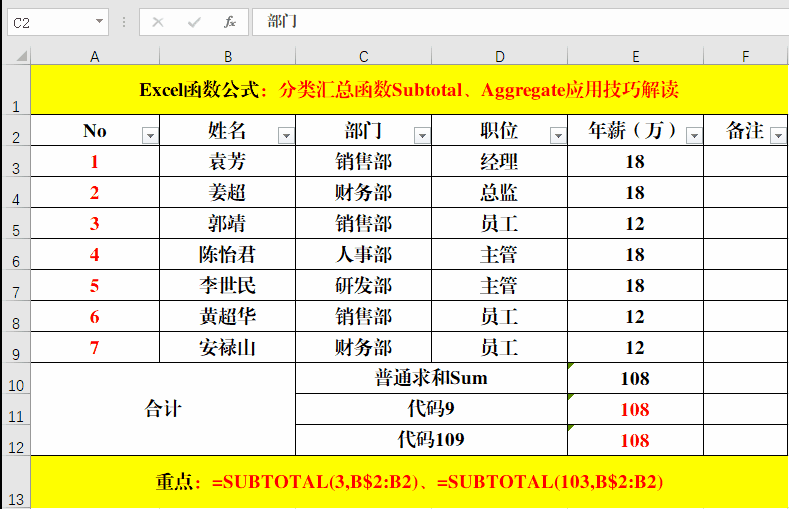
Task: Click the black 108 total in row 10
Action: tap(636, 378)
